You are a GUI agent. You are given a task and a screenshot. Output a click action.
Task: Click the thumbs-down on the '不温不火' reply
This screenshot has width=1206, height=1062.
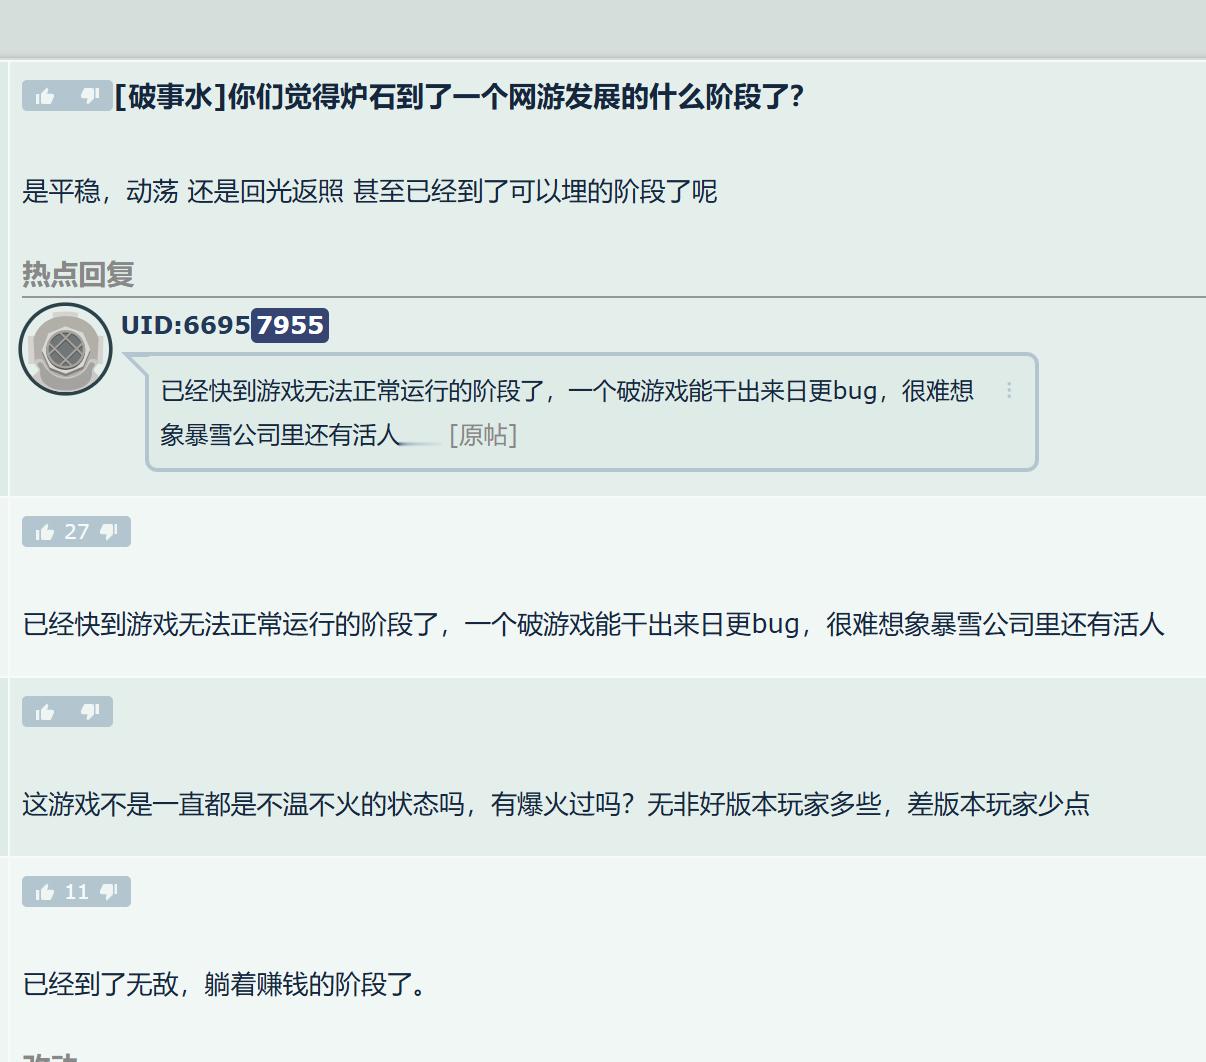pyautogui.click(x=89, y=711)
